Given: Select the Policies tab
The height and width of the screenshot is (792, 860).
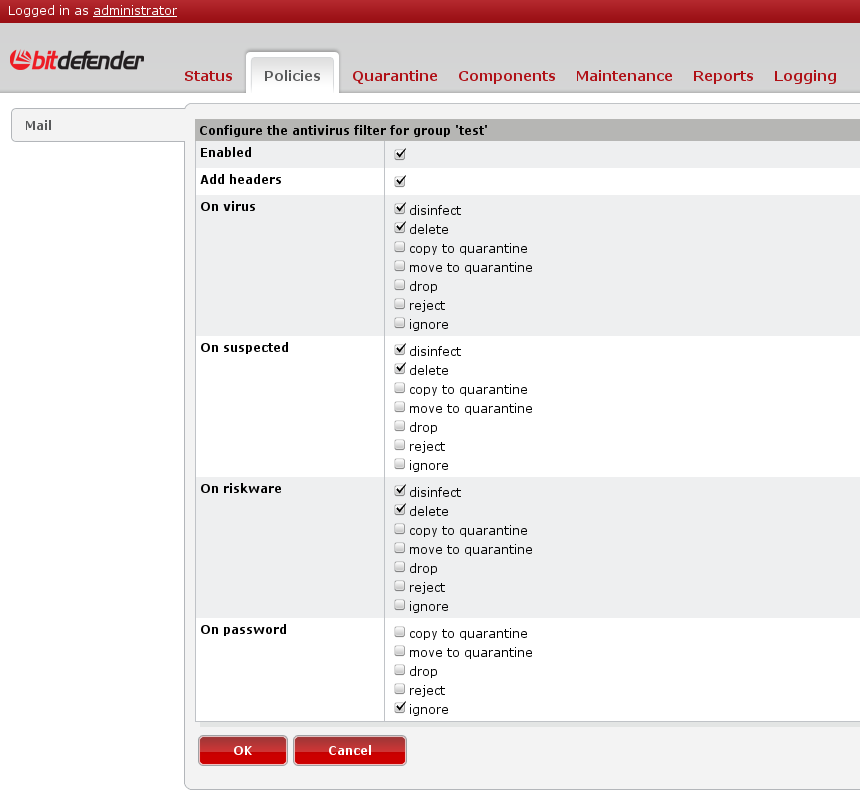Looking at the screenshot, I should 292,76.
